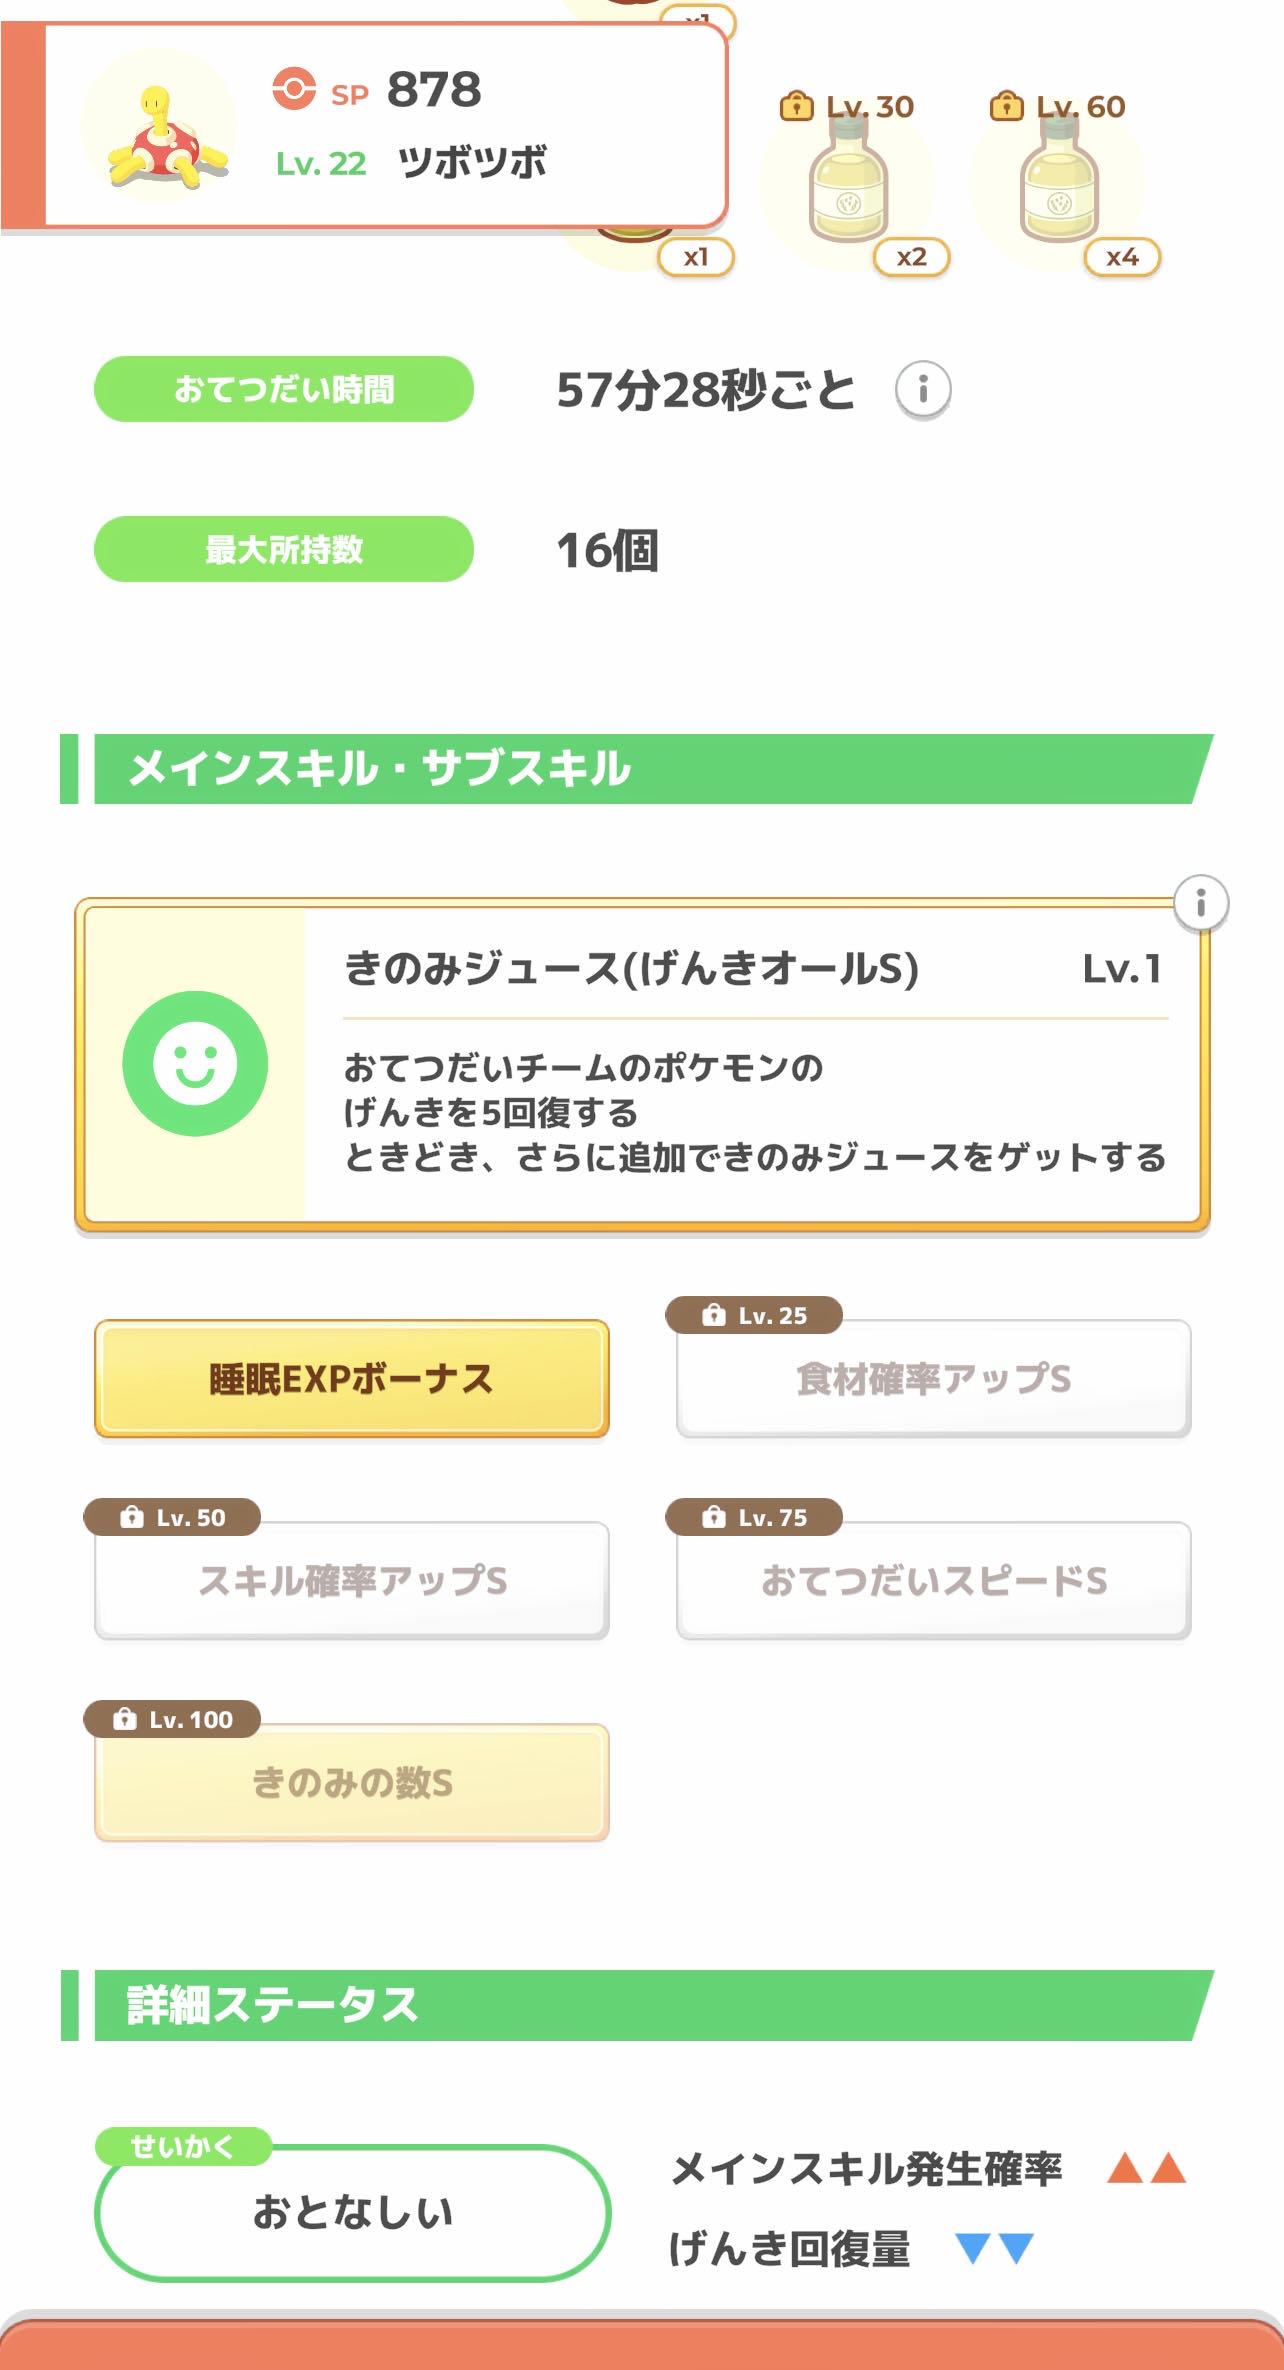Screen dimensions: 1284x2370
Task: Tap the 最大所持数 green label
Action: coord(283,549)
